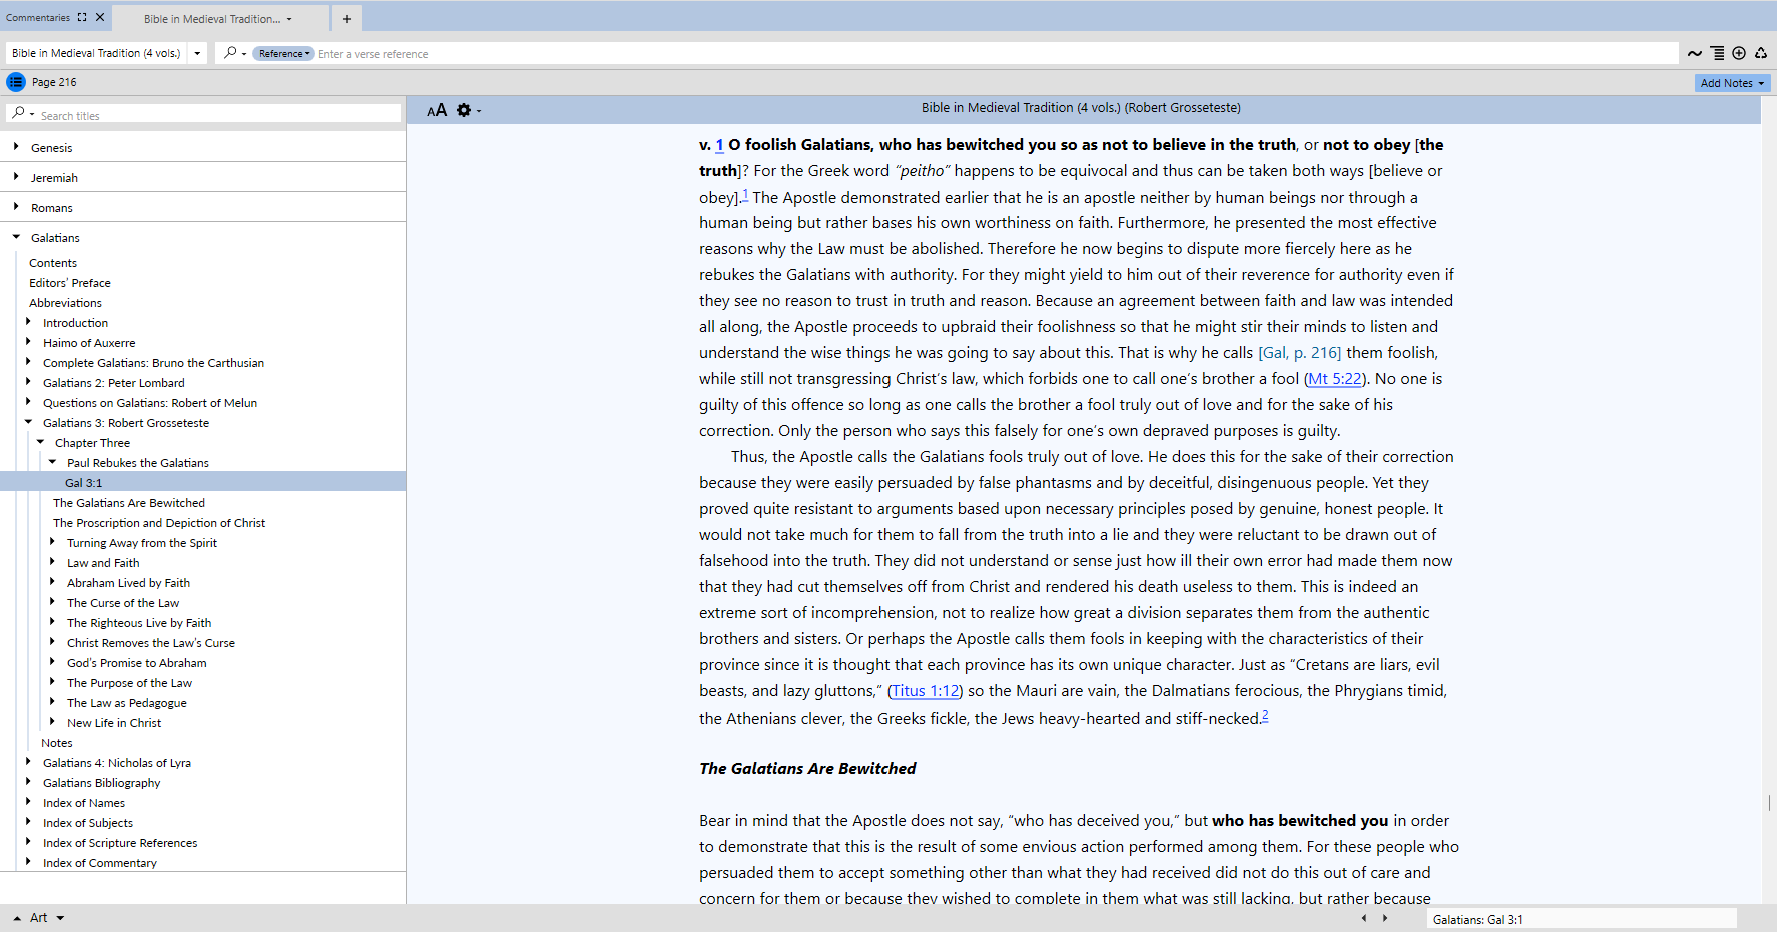Viewport: 1778px width, 932px height.
Task: Open a new tab with plus button
Action: [347, 19]
